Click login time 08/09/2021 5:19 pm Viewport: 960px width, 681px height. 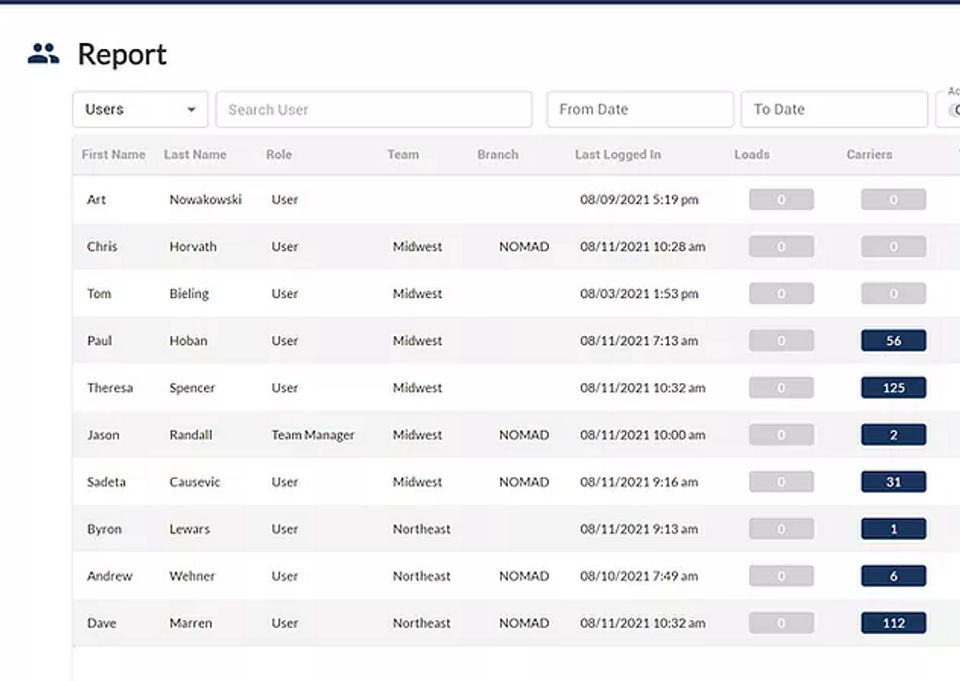point(639,200)
